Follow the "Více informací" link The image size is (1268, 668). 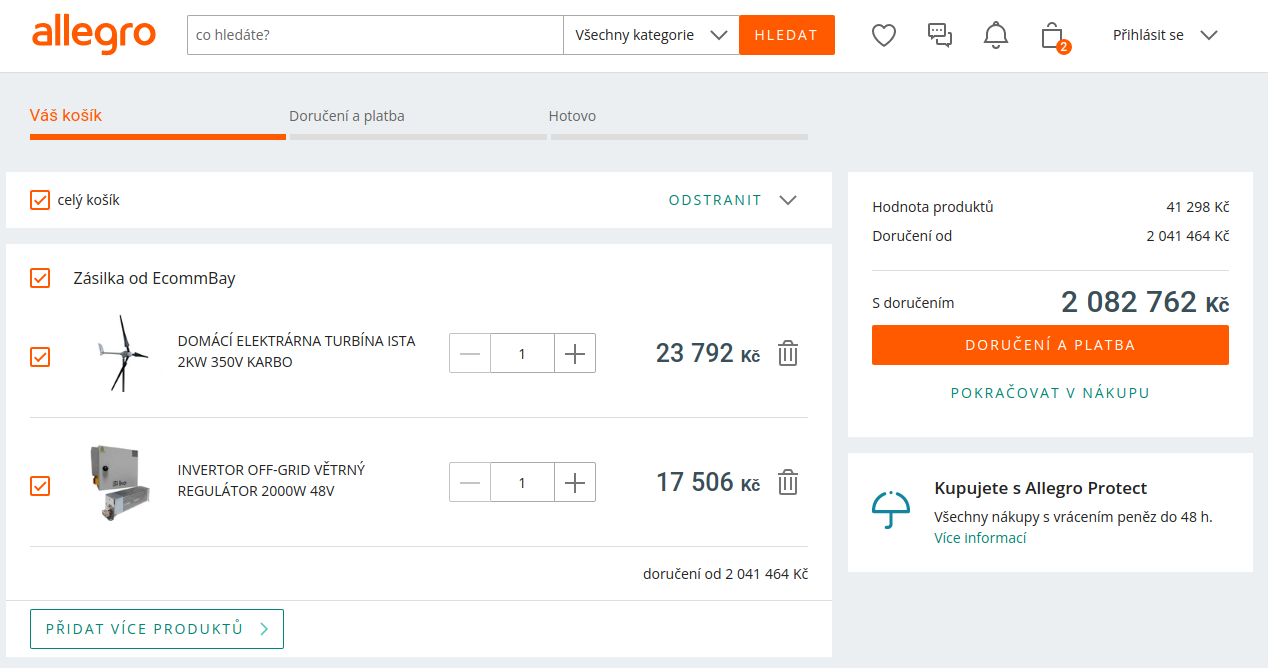980,538
